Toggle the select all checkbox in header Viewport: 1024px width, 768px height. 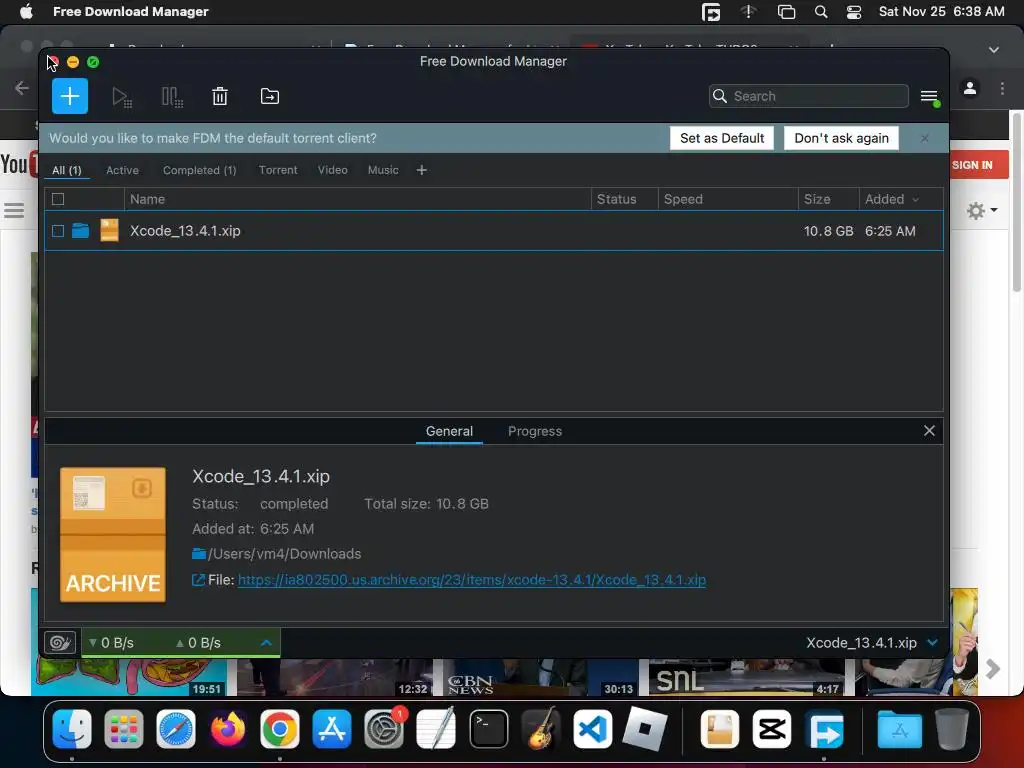click(x=58, y=199)
